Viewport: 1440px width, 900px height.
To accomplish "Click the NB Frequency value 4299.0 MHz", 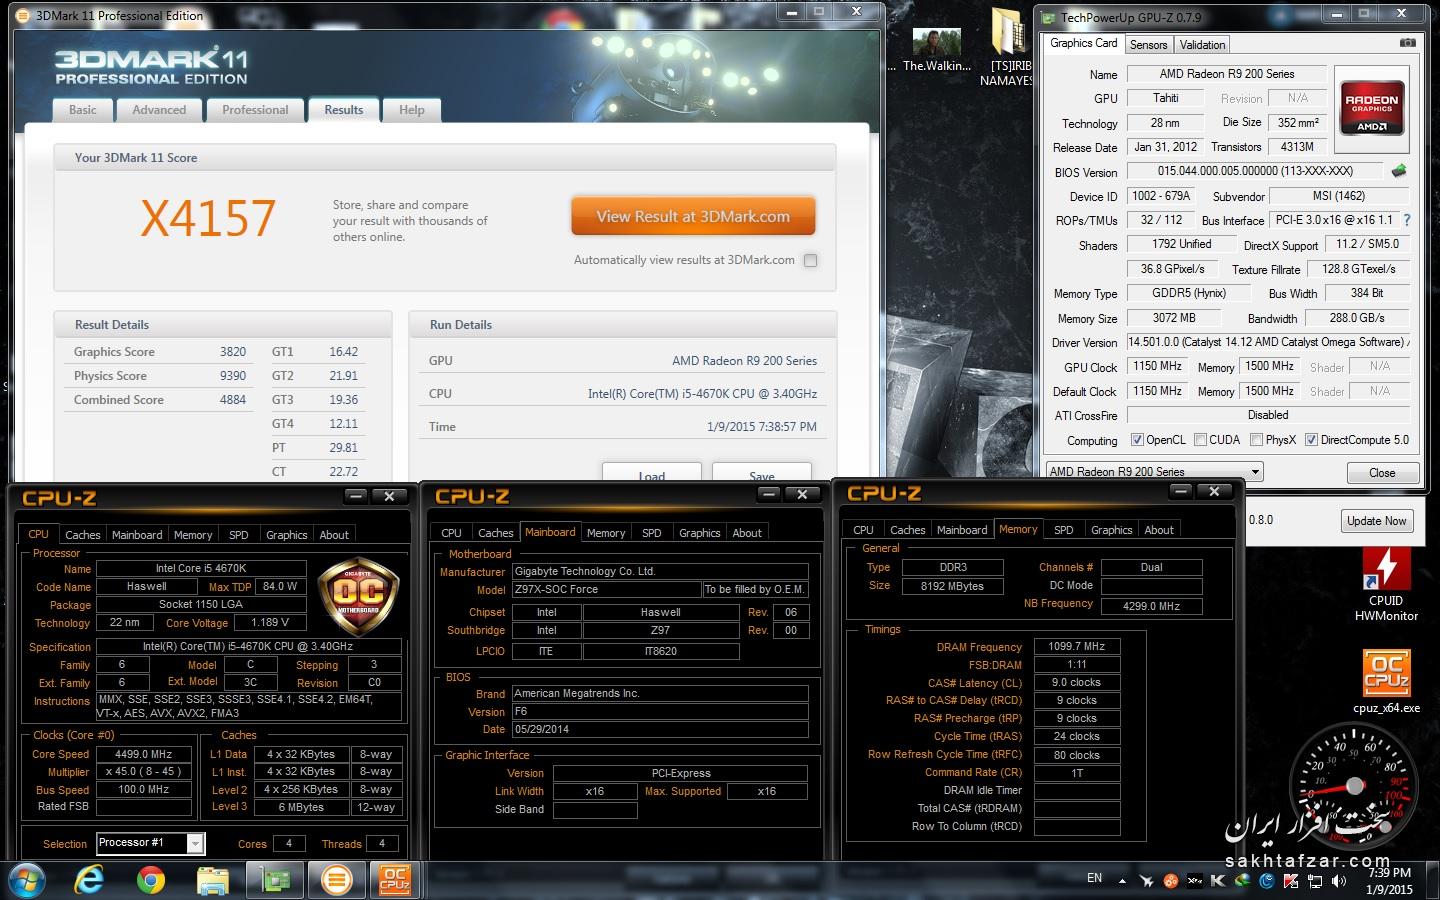I will 1151,606.
